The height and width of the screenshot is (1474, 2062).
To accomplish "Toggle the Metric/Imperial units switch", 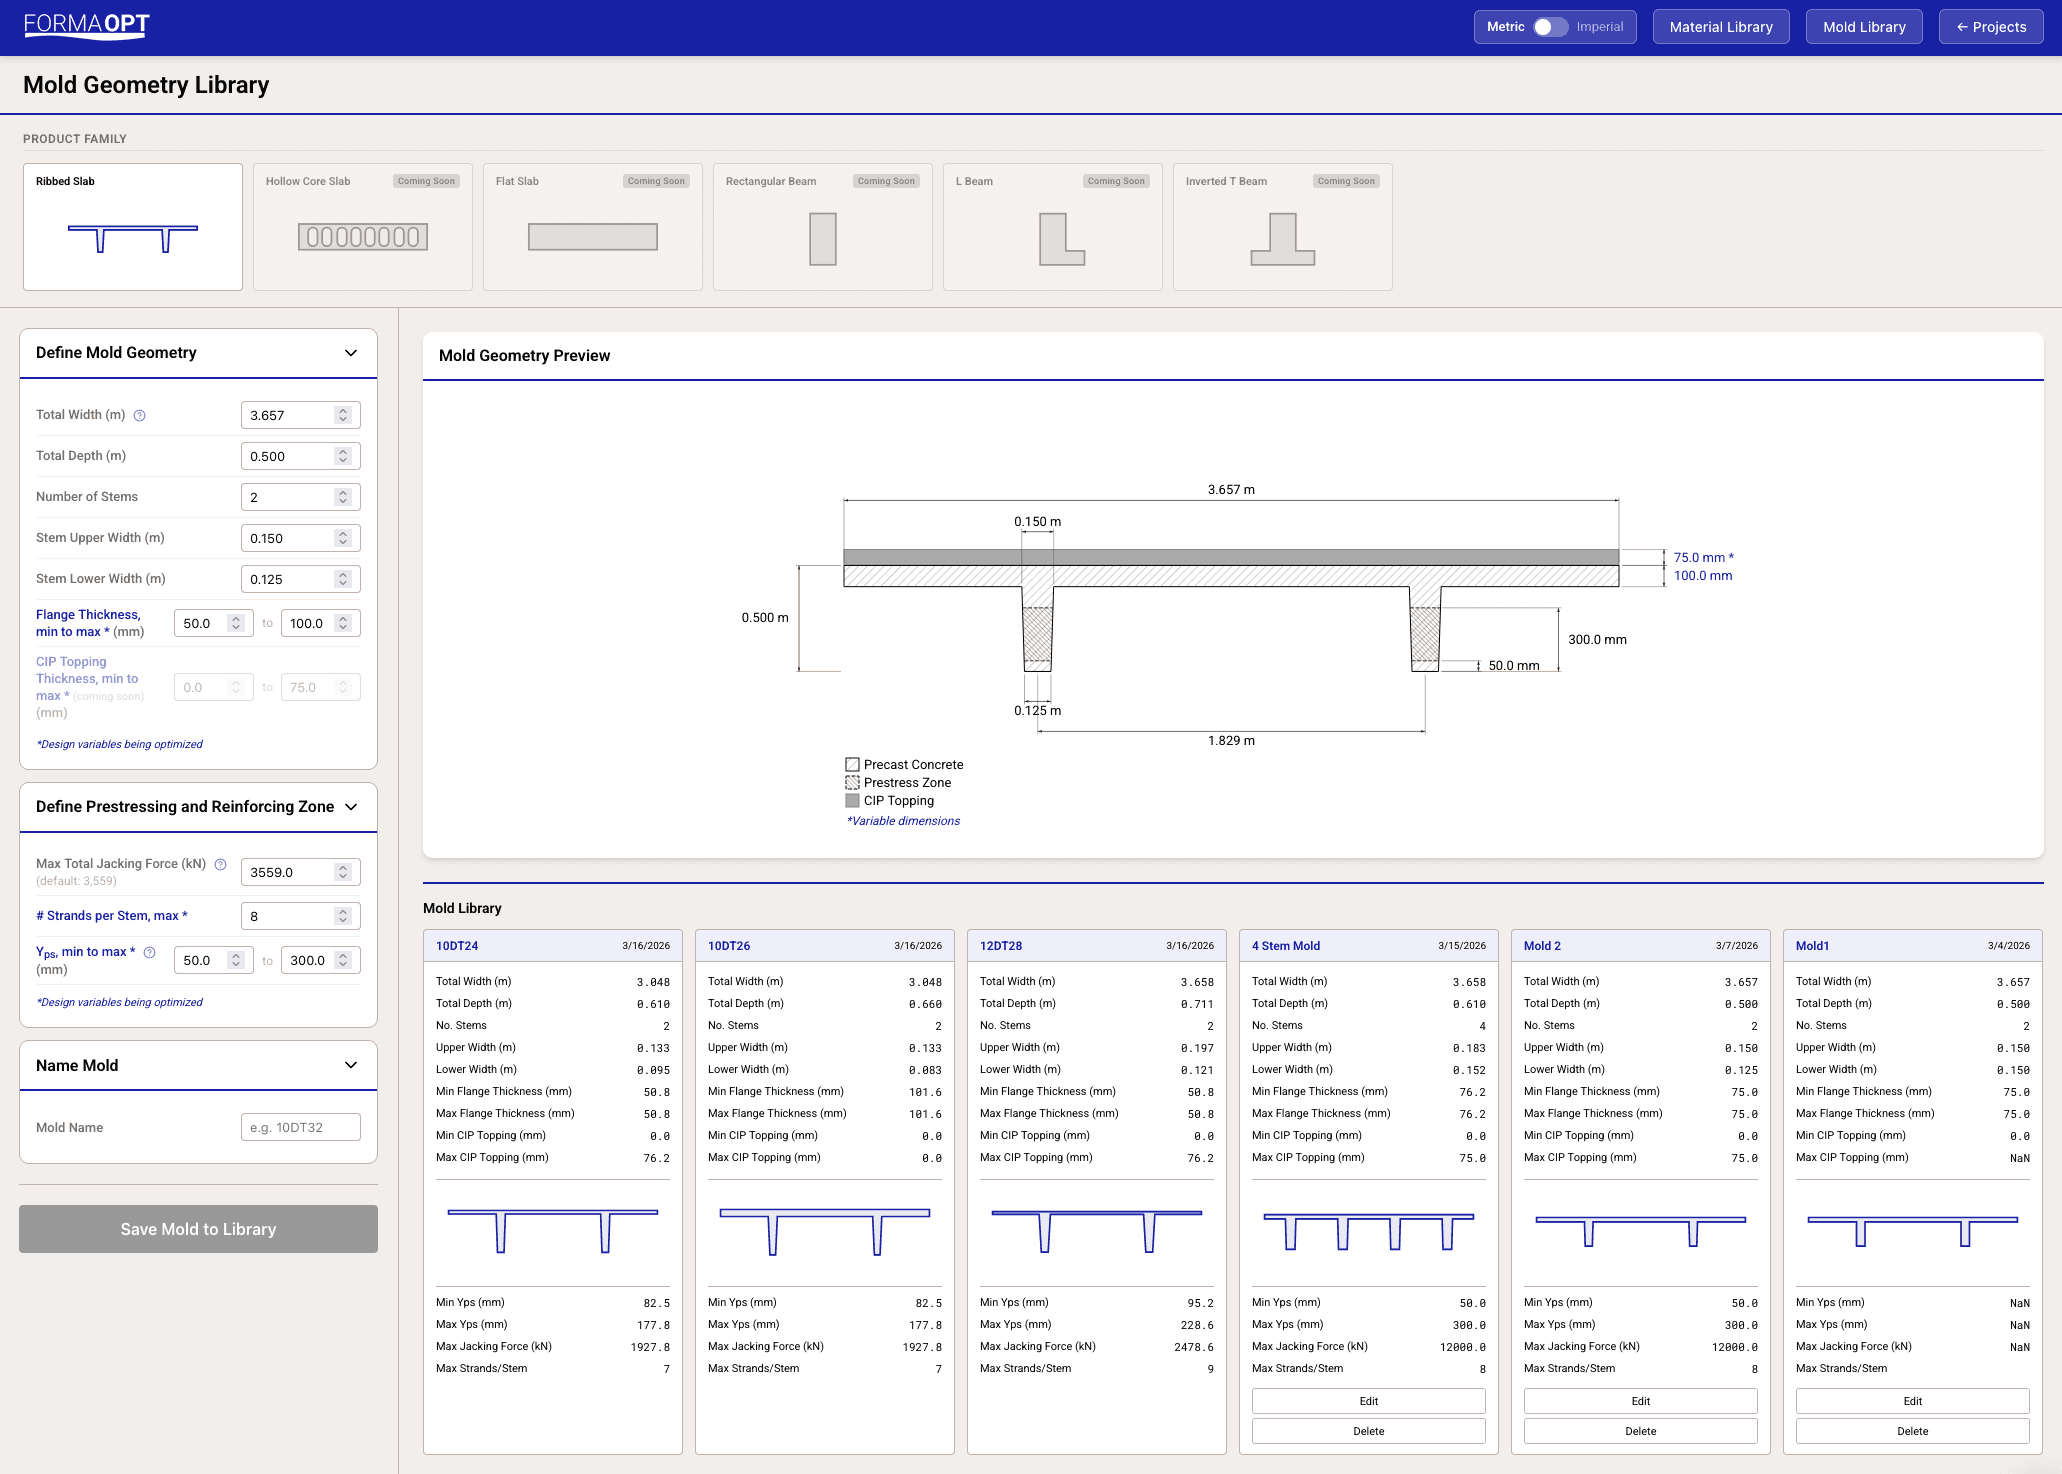I will (x=1550, y=27).
